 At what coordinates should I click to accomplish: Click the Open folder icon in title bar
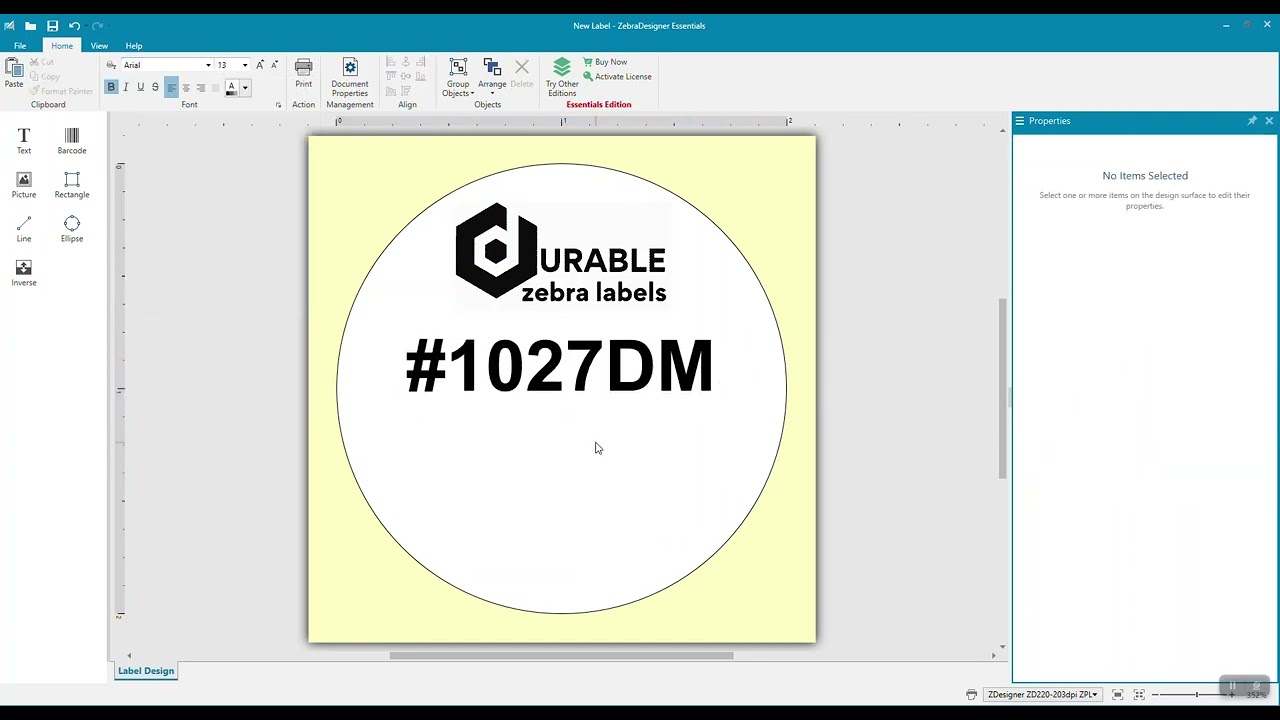[31, 26]
